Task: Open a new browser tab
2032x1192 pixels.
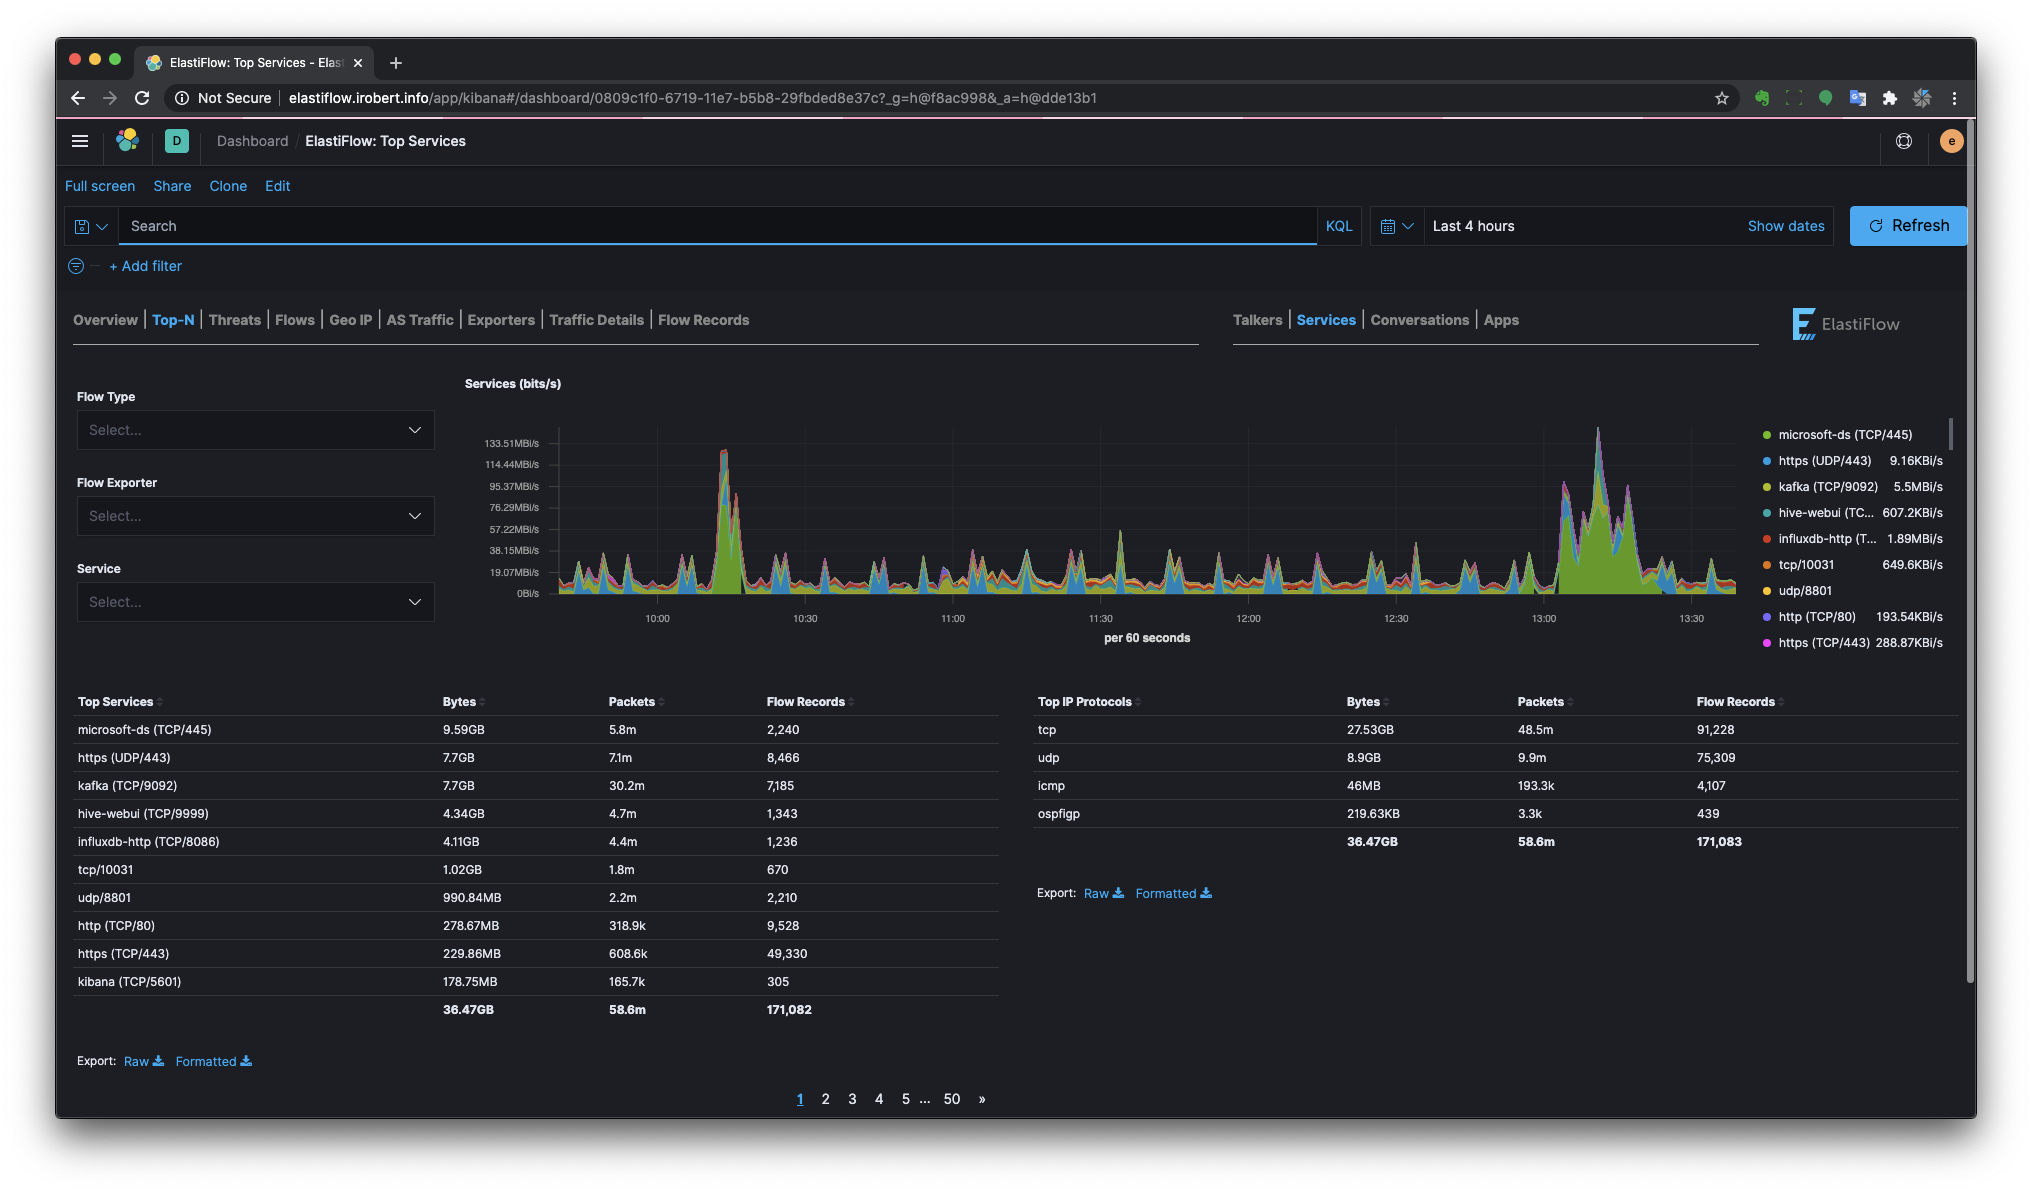Action: coord(396,63)
